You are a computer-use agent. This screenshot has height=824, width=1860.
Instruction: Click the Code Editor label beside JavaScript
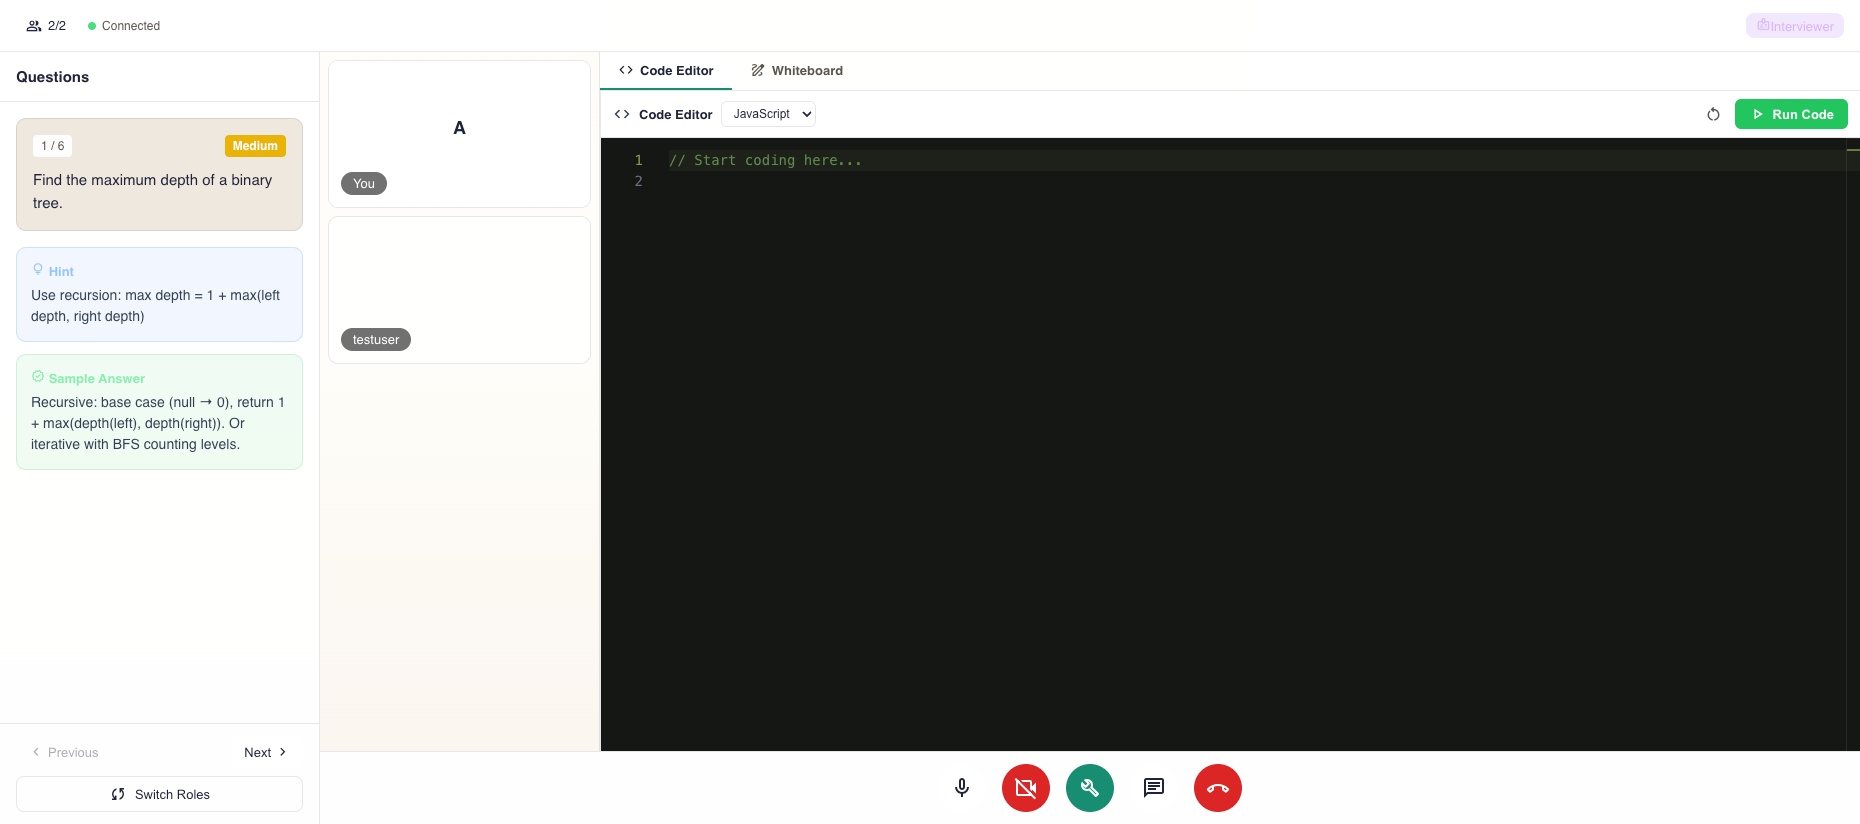point(675,114)
